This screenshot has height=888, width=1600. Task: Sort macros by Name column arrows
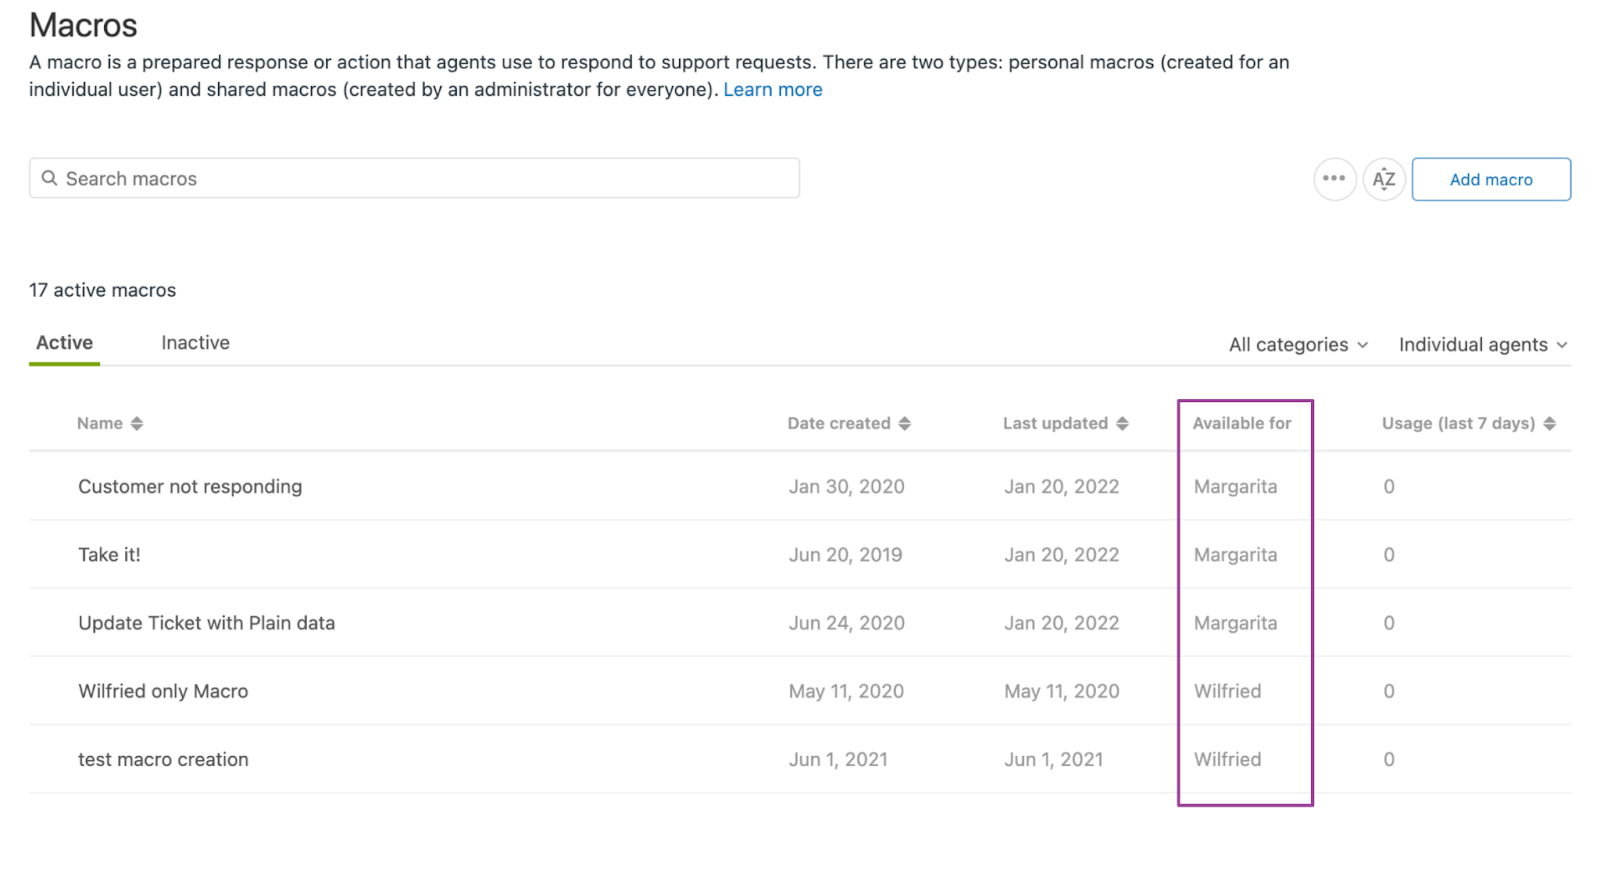click(137, 423)
